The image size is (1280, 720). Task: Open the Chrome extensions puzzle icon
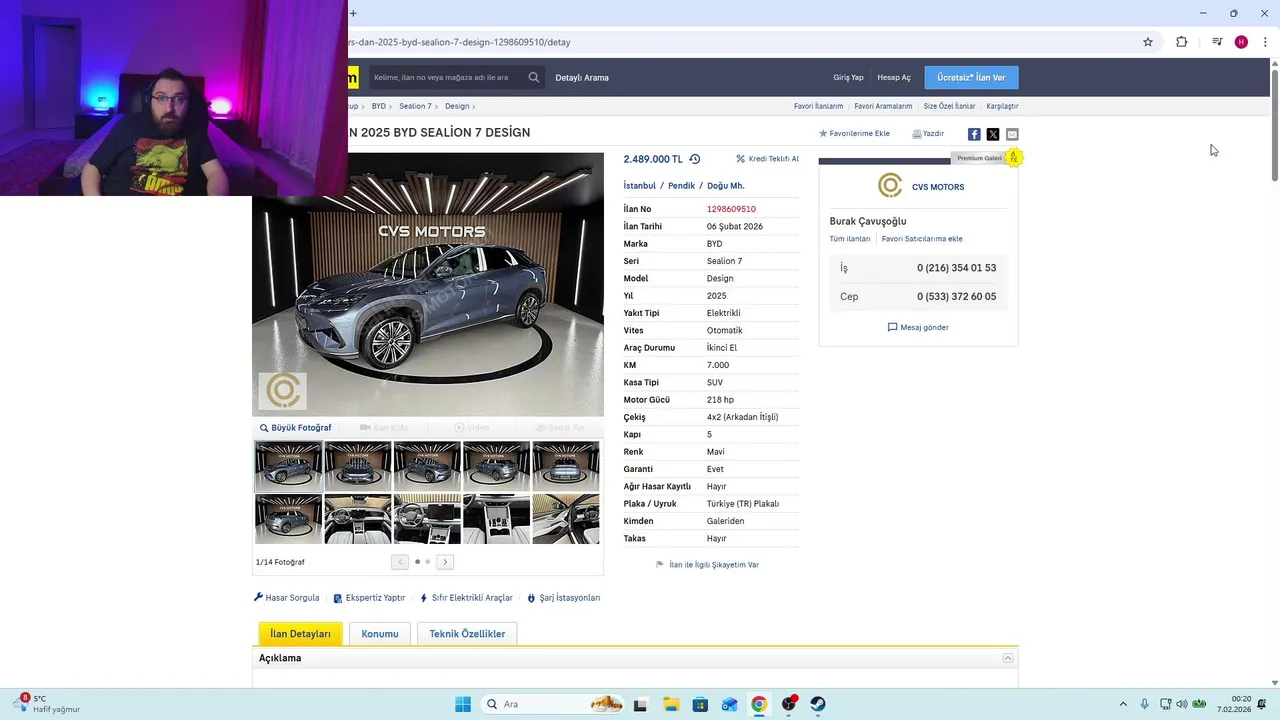pos(1181,42)
